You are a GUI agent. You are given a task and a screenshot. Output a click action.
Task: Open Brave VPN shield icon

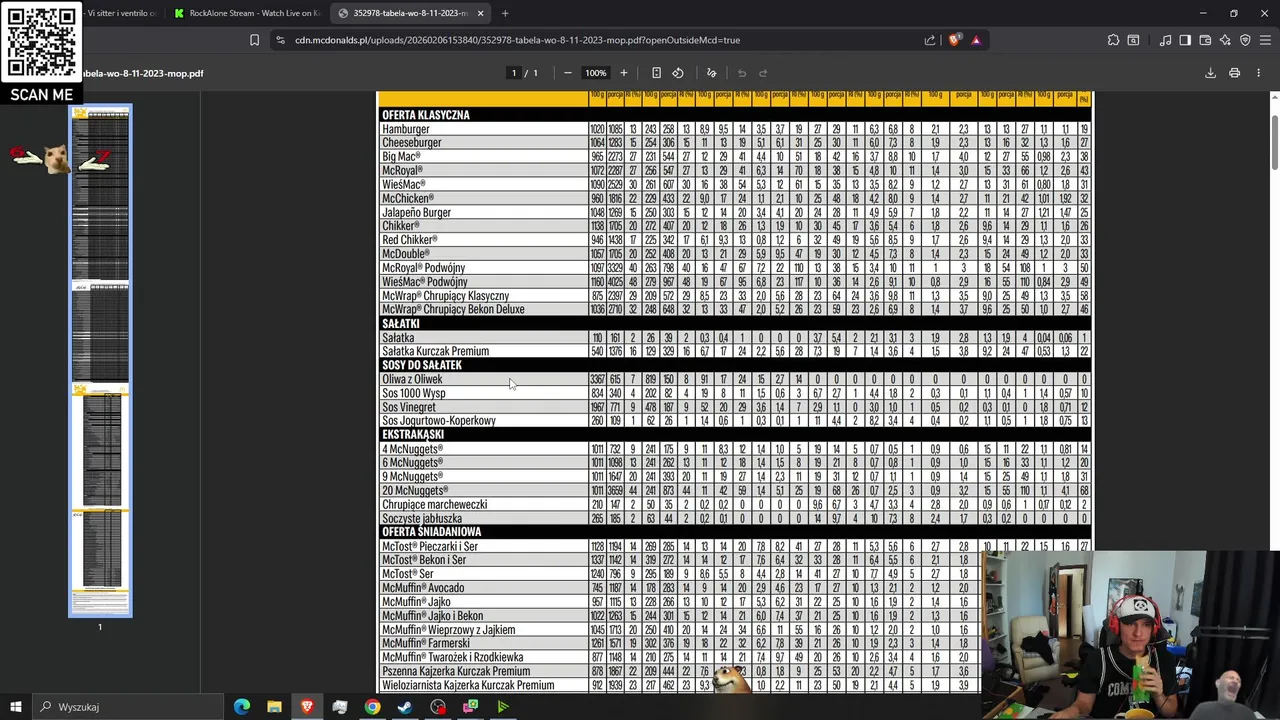tap(1245, 40)
